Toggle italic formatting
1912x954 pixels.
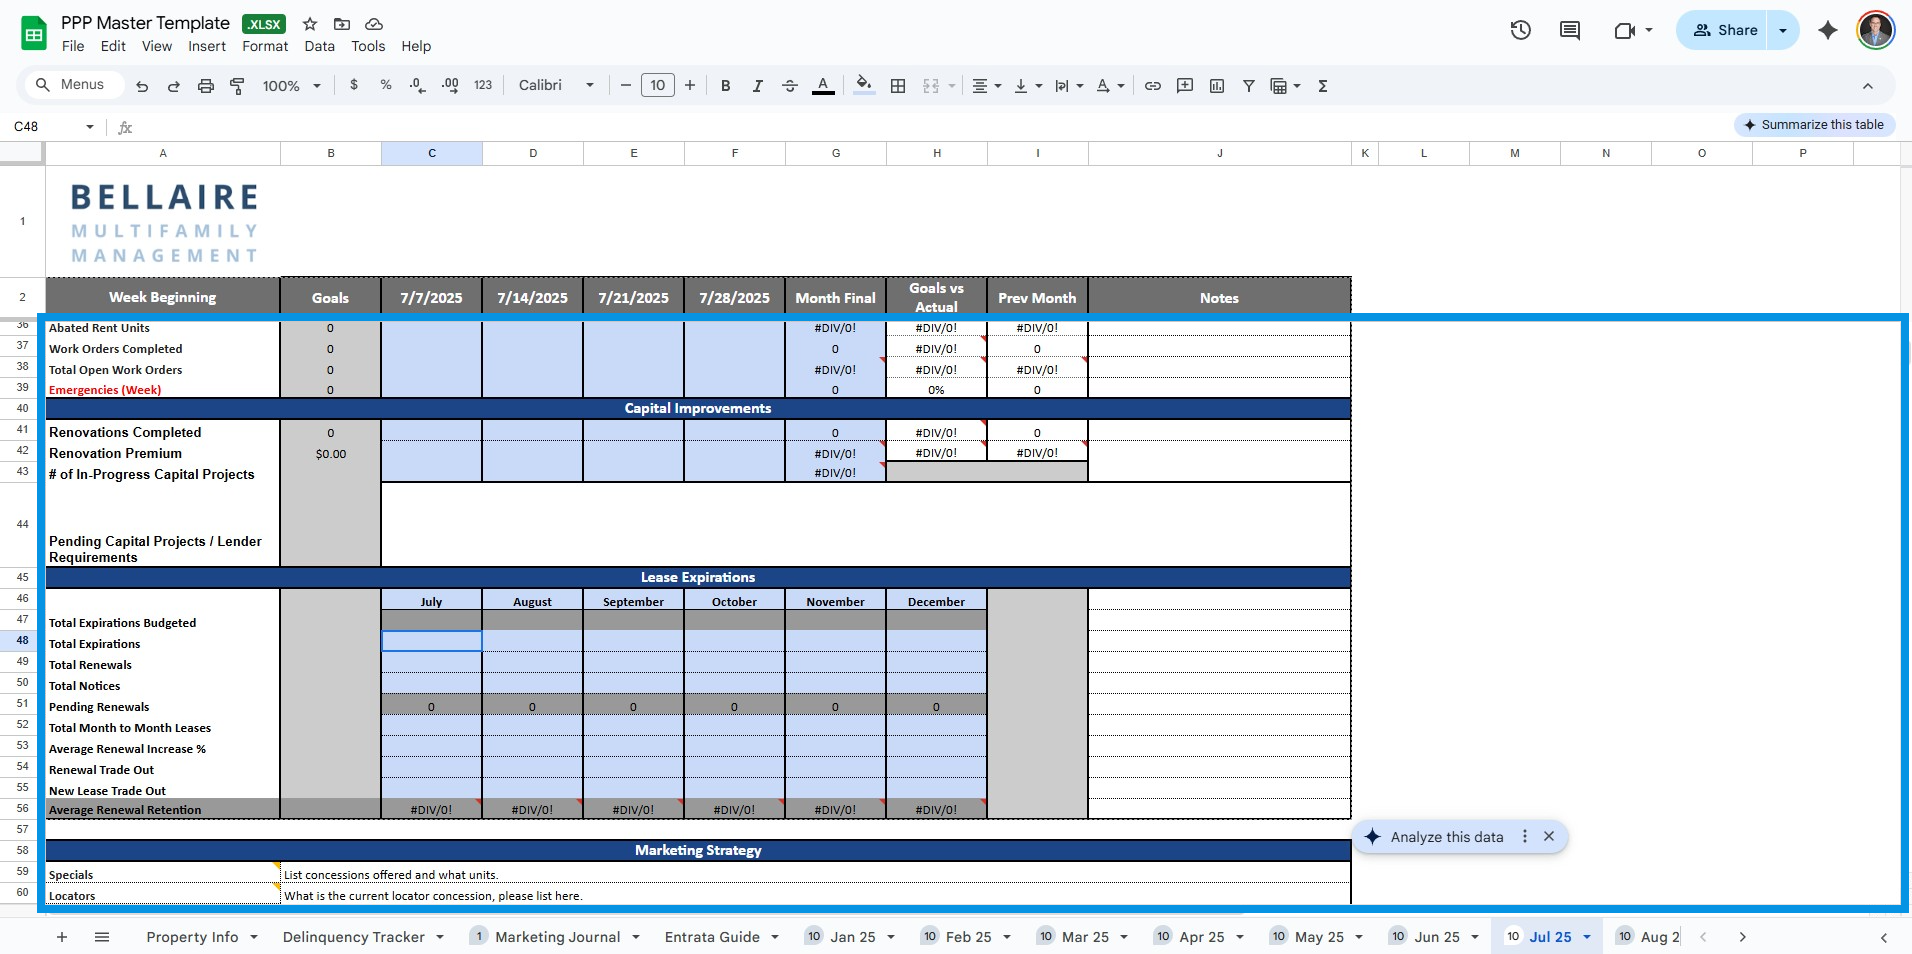[x=758, y=86]
